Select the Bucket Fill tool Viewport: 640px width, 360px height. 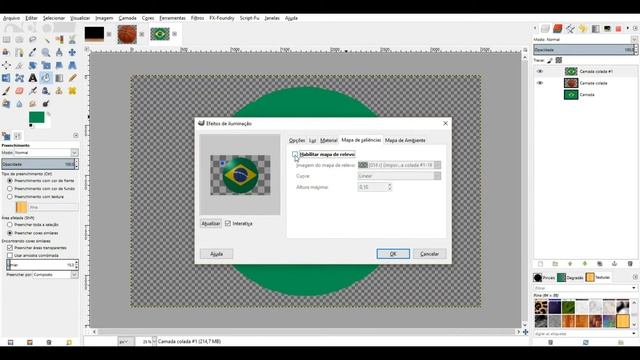pyautogui.click(x=46, y=78)
